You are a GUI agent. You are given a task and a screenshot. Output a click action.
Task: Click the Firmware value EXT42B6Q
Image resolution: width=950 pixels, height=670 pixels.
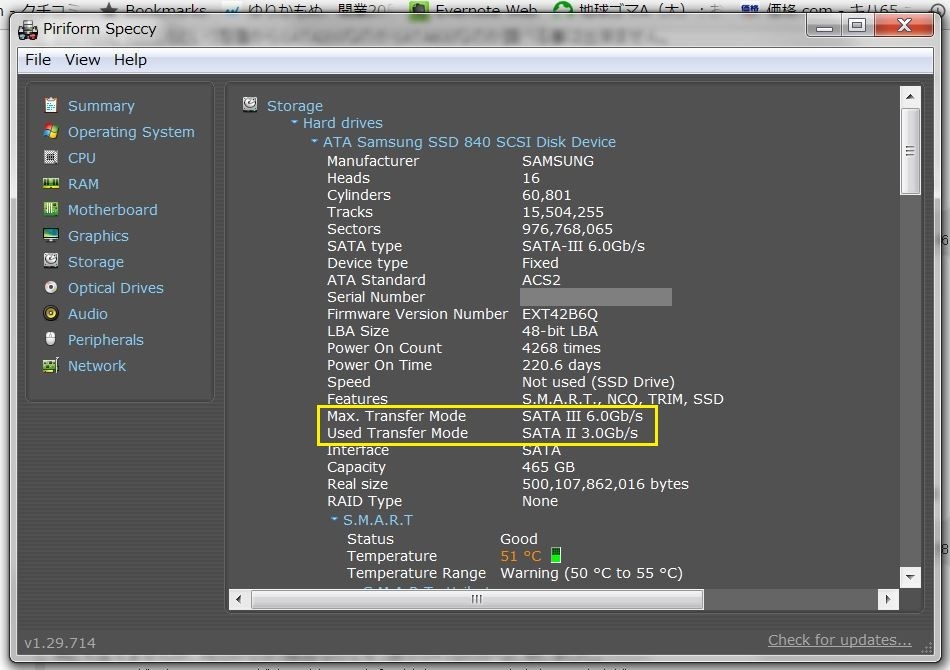click(559, 314)
